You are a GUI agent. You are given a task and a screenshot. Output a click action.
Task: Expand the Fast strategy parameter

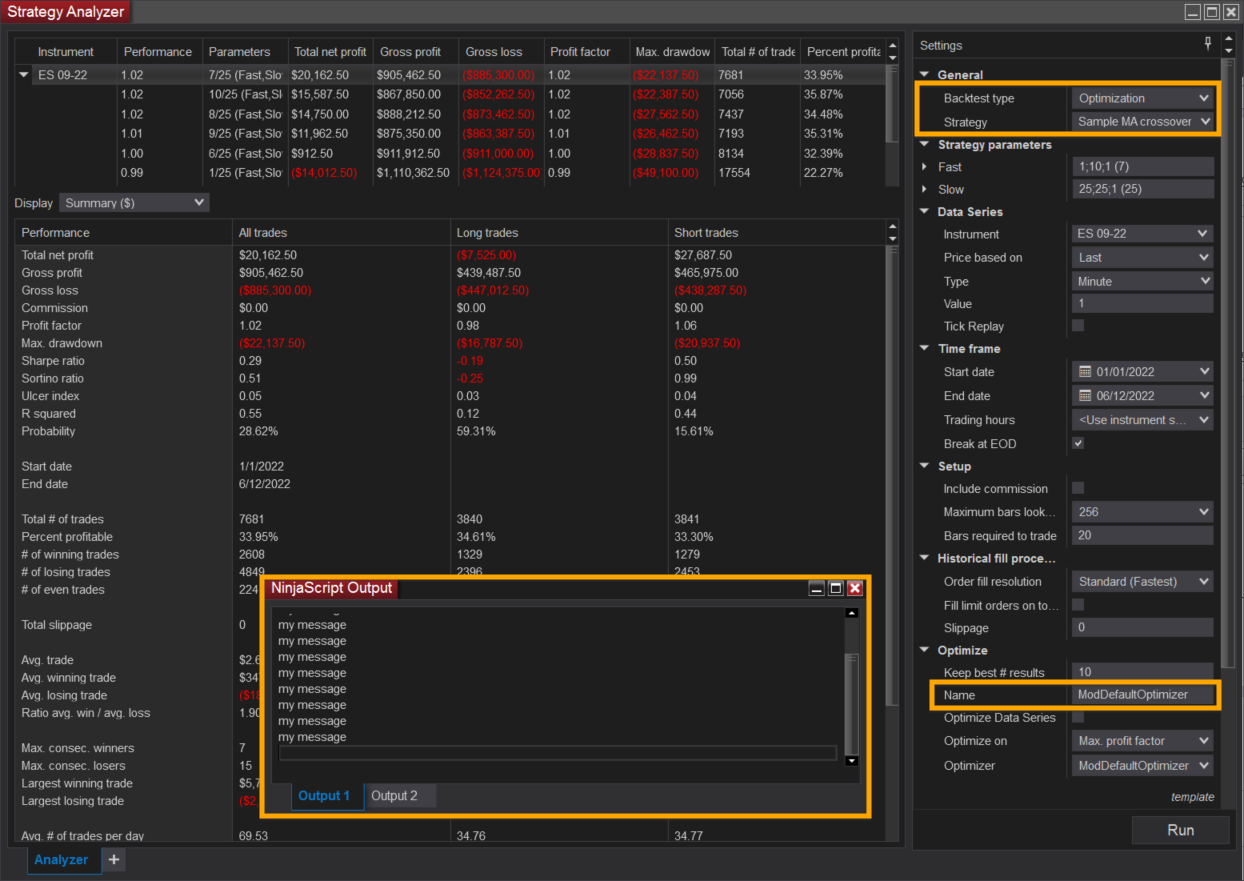pos(924,167)
